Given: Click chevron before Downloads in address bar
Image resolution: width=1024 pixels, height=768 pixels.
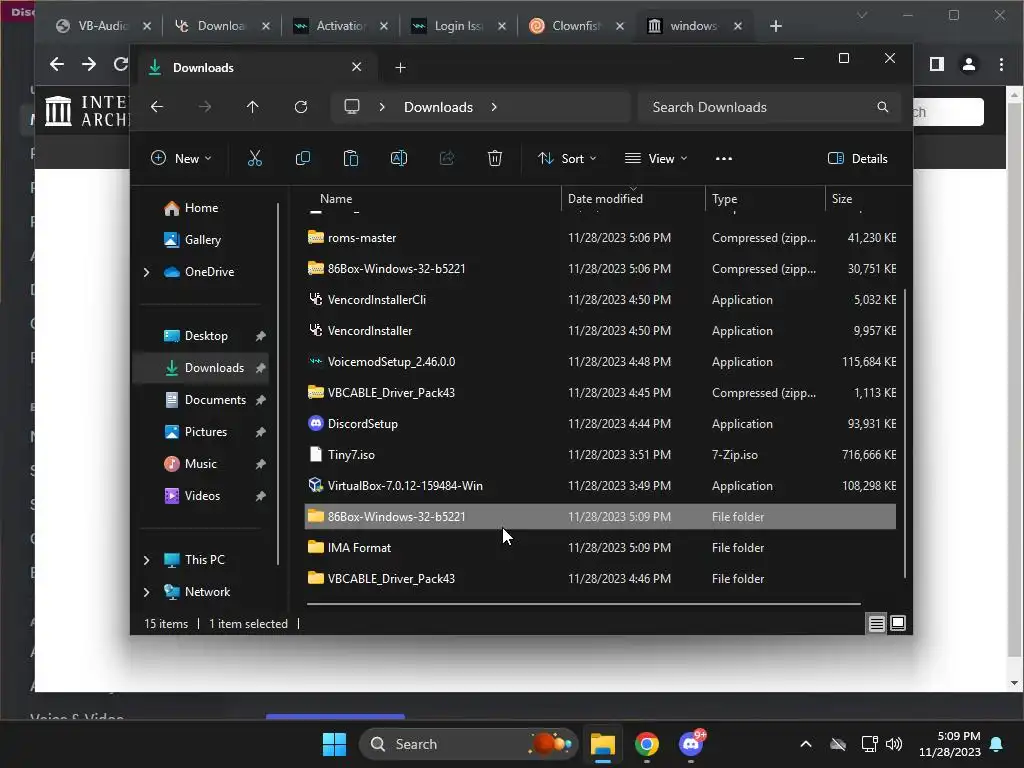Looking at the screenshot, I should click(x=382, y=107).
